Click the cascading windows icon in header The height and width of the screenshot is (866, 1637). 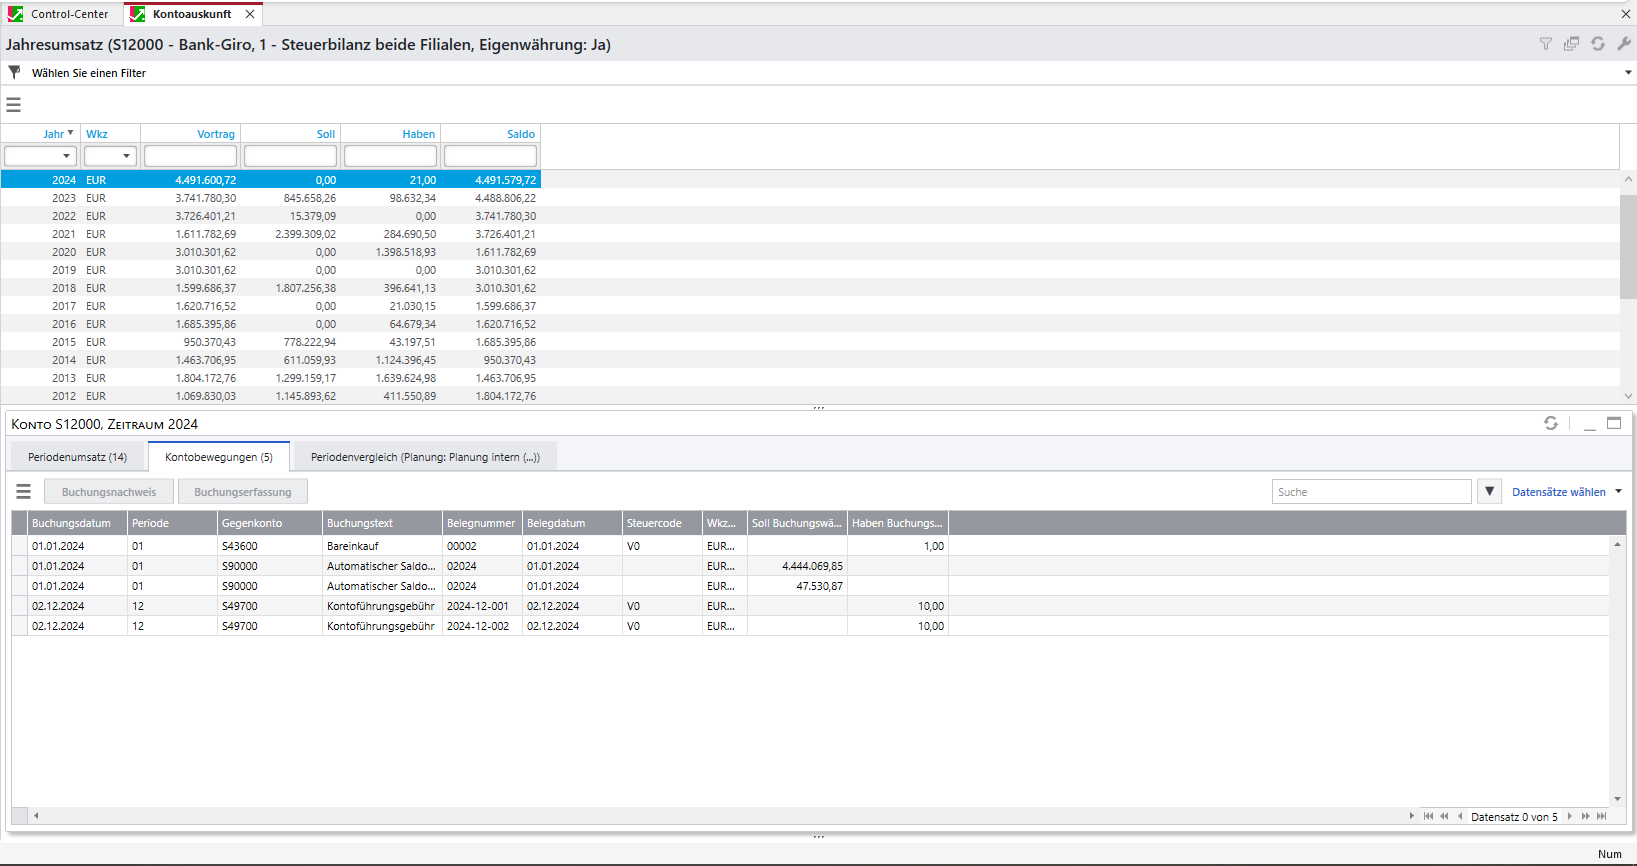coord(1572,44)
